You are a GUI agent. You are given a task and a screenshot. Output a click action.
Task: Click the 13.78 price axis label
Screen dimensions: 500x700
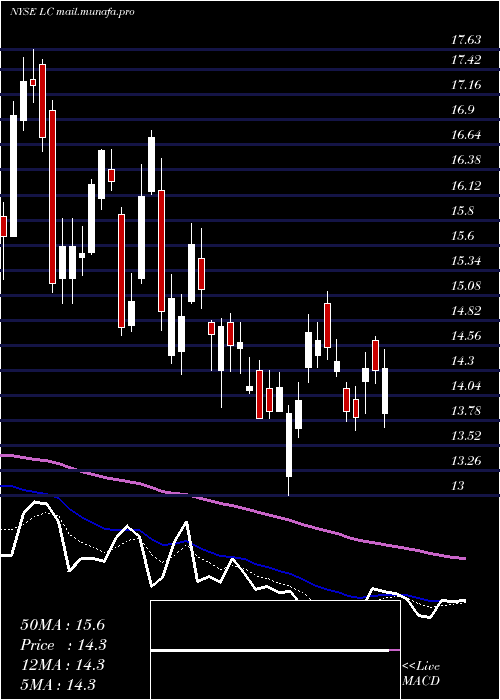(x=466, y=410)
